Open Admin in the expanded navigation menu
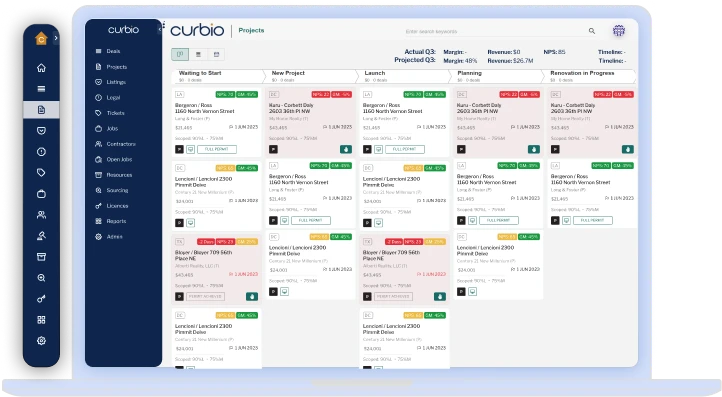722x397 pixels. coord(109,237)
